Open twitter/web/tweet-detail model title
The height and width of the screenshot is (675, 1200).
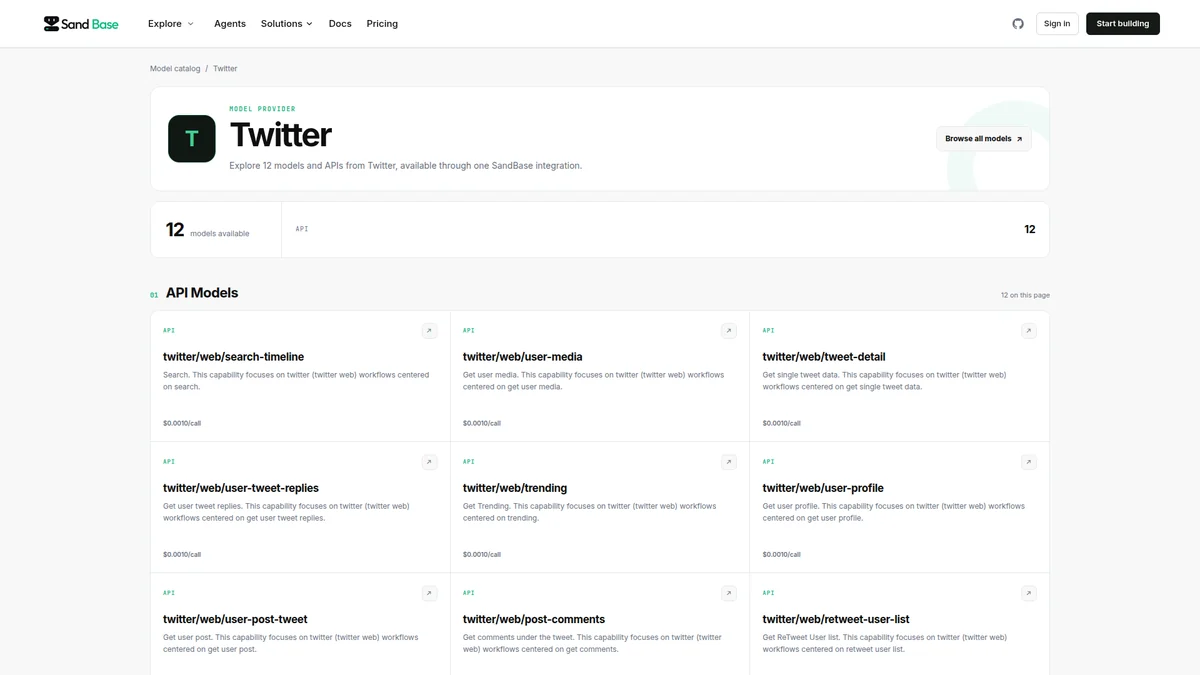(x=824, y=357)
